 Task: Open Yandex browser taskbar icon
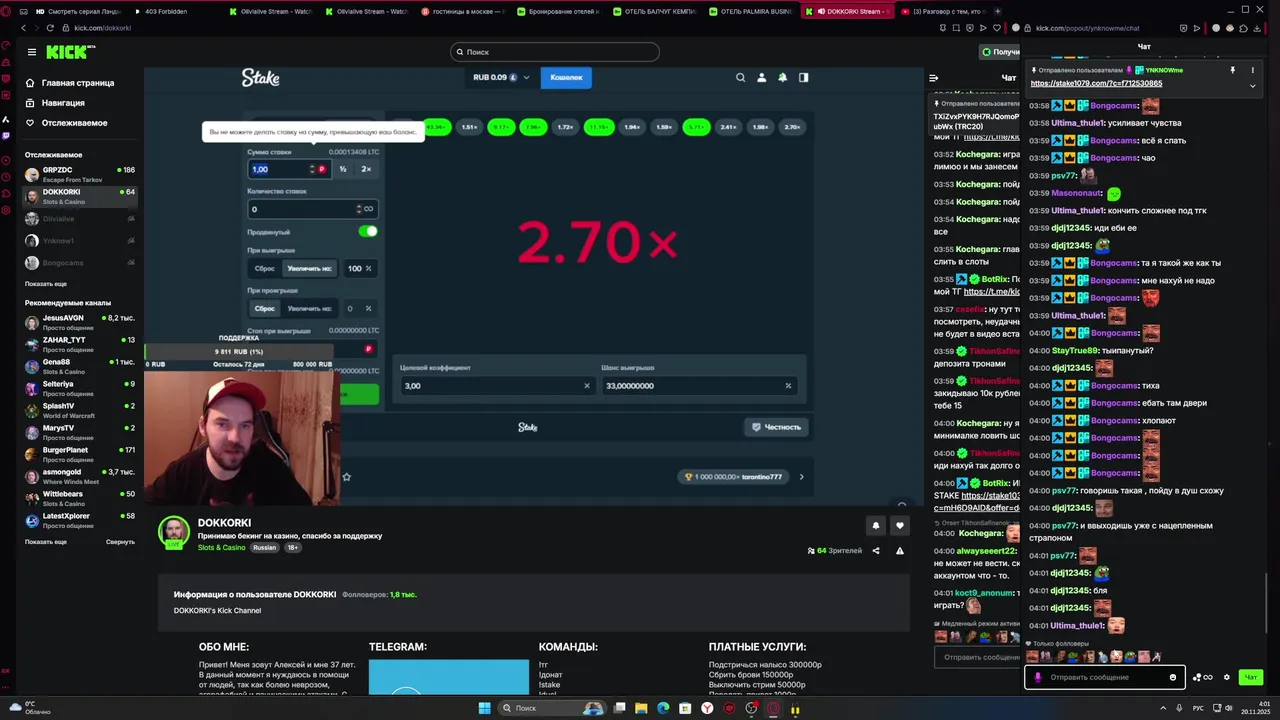click(x=707, y=708)
